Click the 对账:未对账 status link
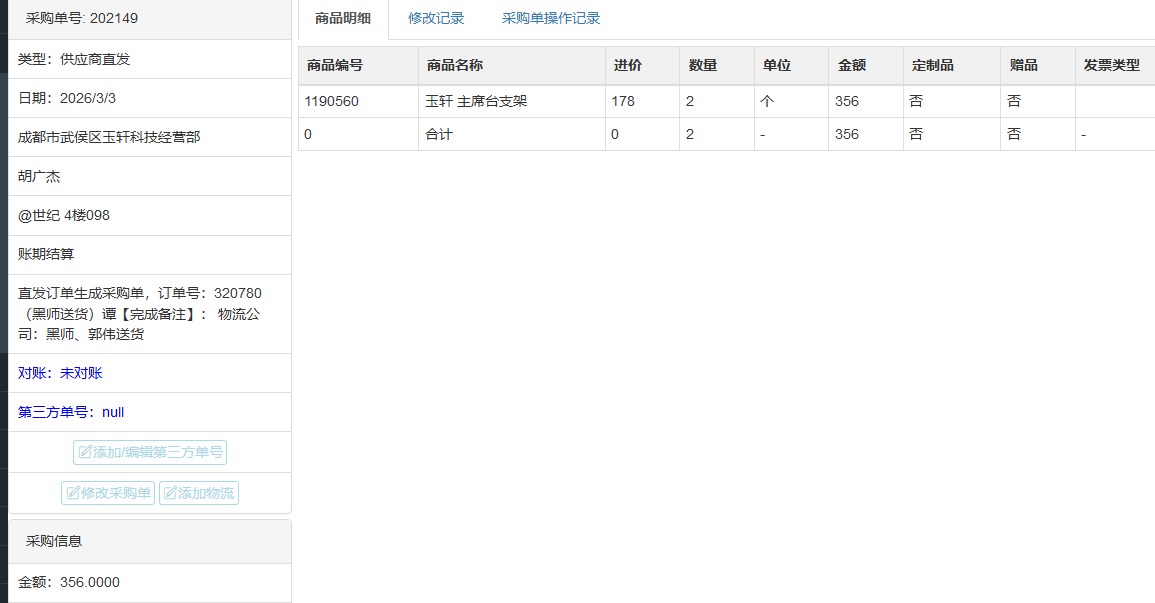Viewport: 1155px width, 603px height. (x=60, y=373)
